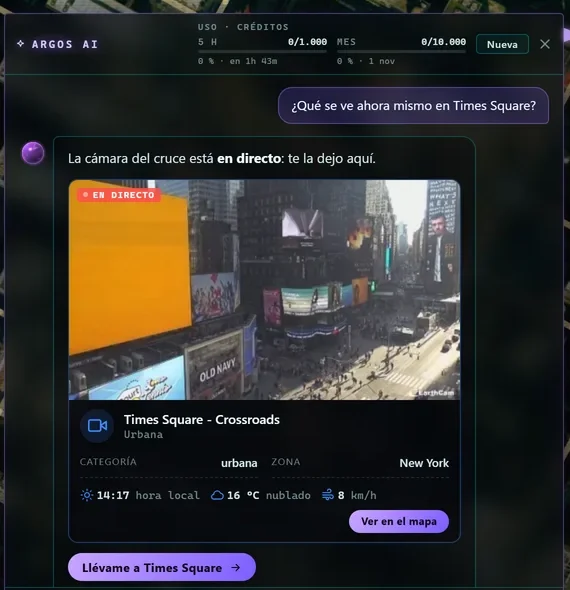Click the wind icon next to 8 km/h

(x=328, y=495)
